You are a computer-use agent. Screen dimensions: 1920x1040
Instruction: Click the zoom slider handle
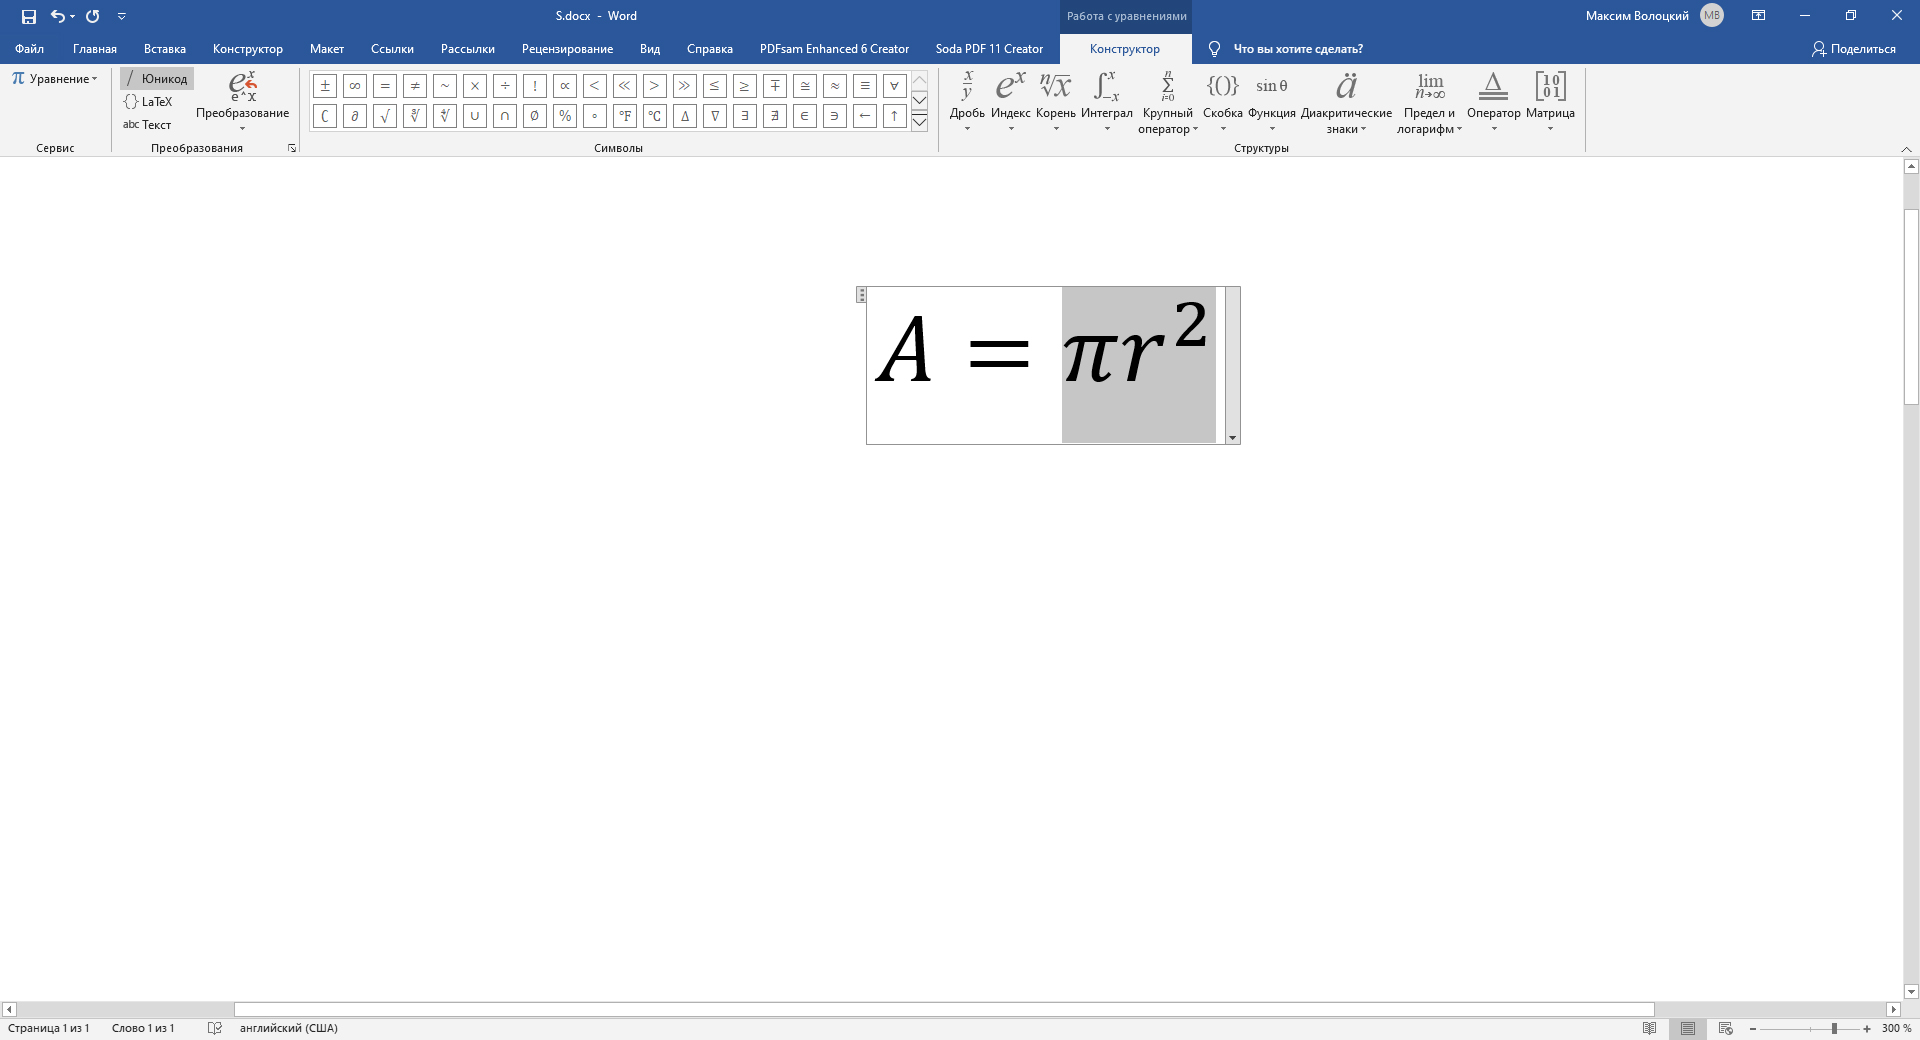[1834, 1028]
